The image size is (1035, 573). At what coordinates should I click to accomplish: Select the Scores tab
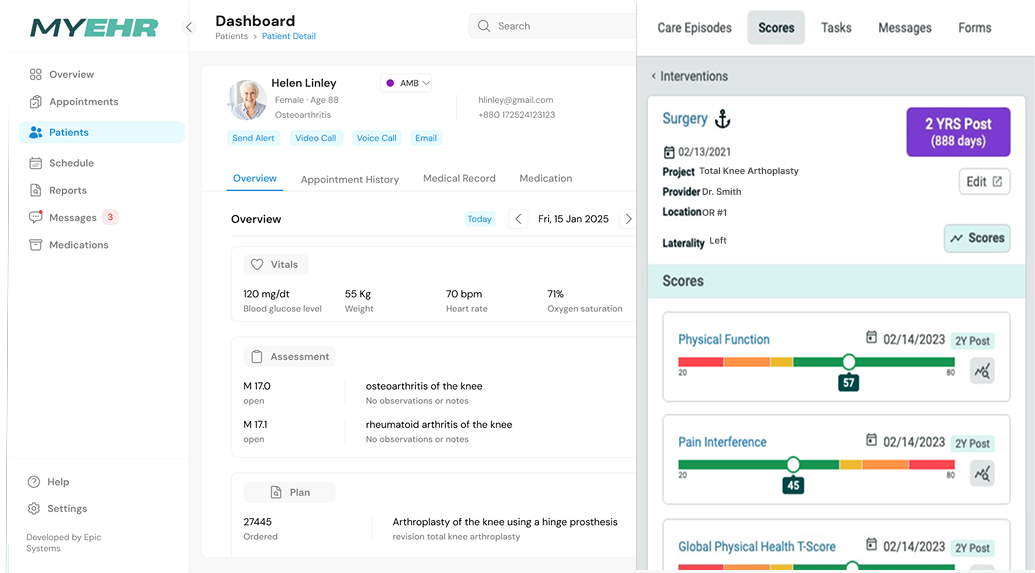pos(776,28)
